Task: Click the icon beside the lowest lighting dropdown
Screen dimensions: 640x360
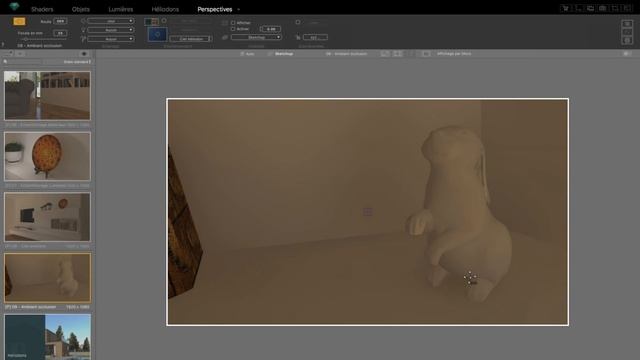Action: point(83,39)
